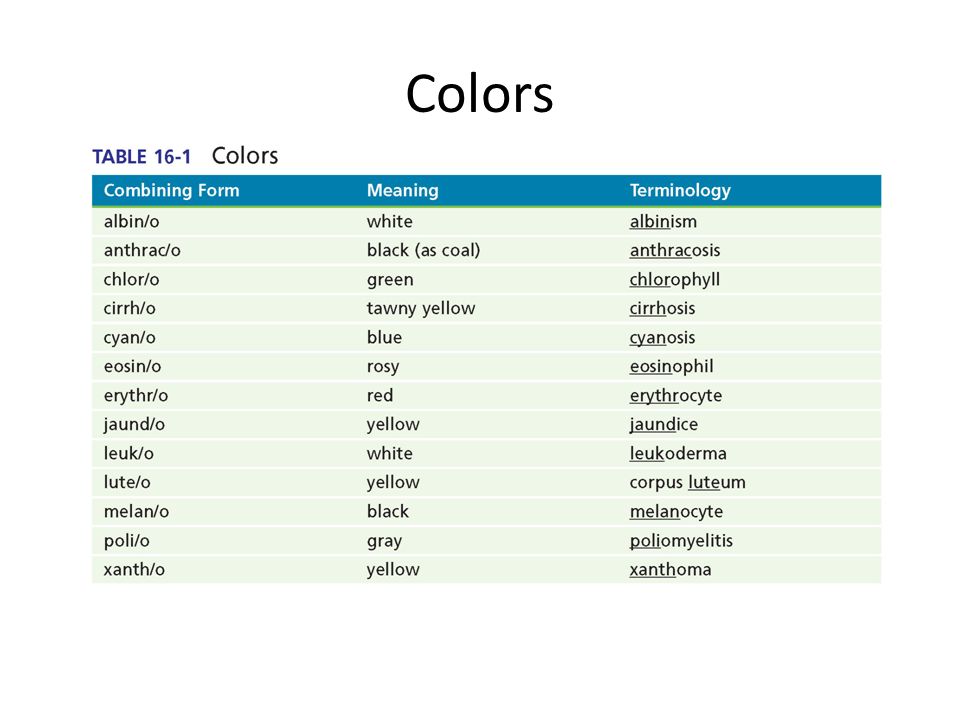Click the 'tawny yellow' meaning cell
Viewport: 960px width, 720px height.
[x=421, y=309]
